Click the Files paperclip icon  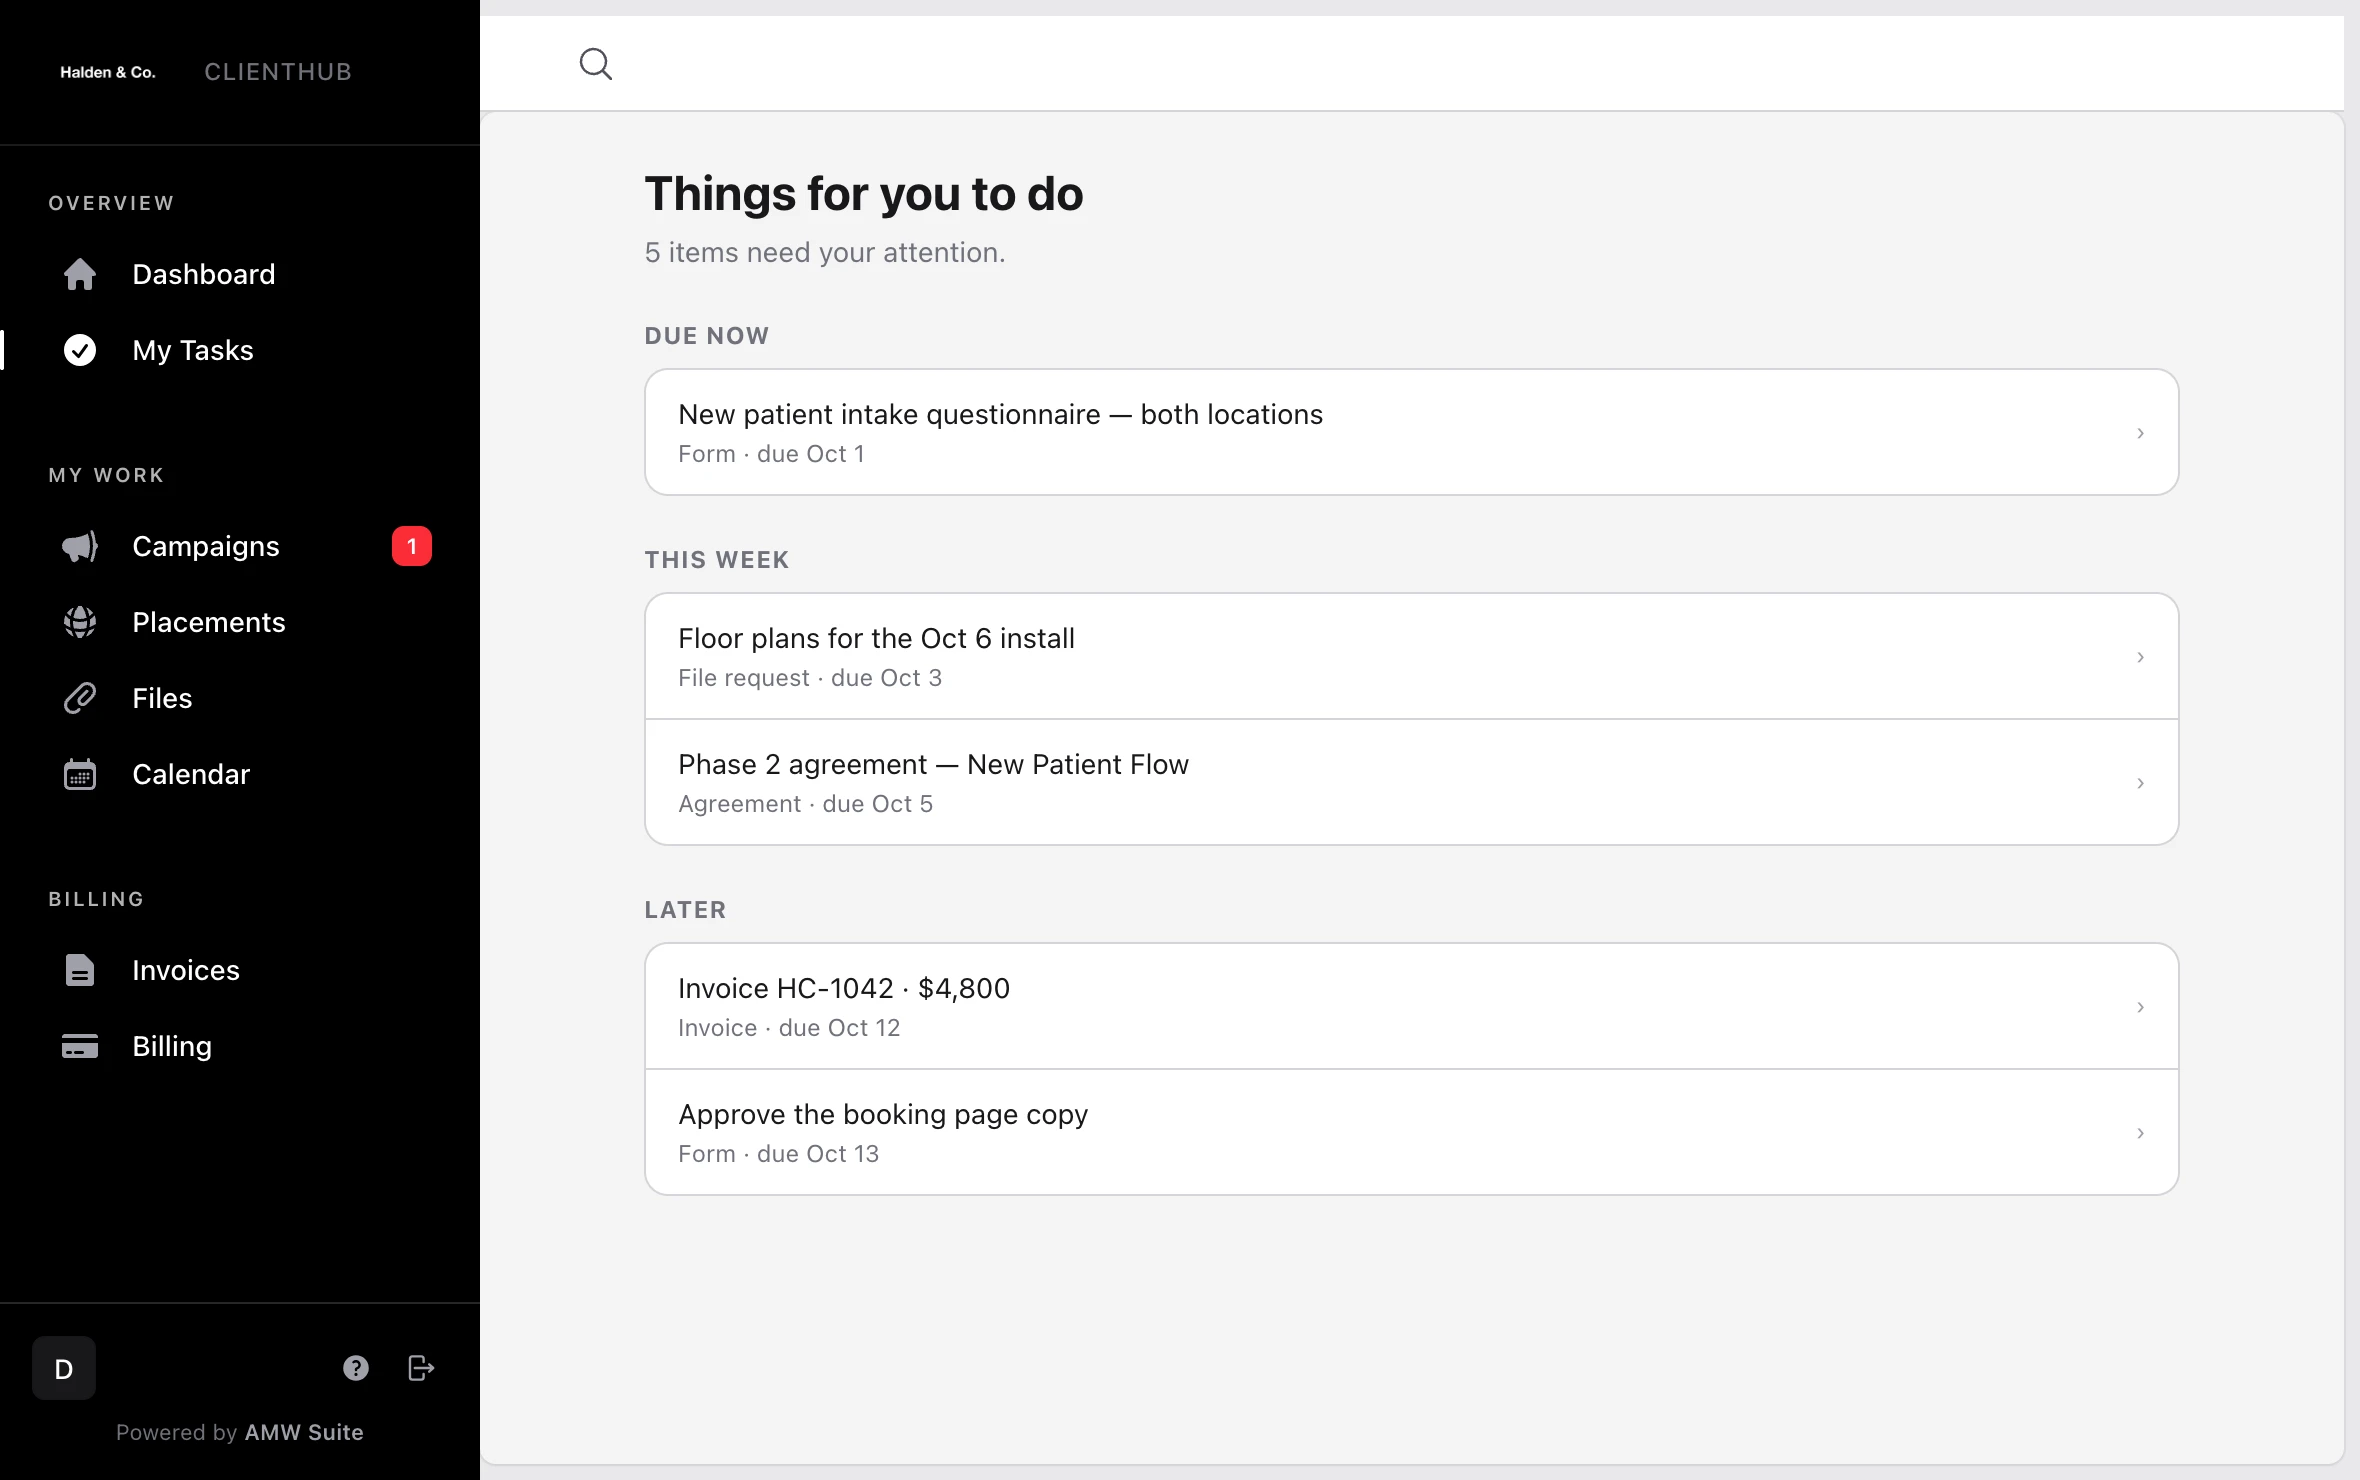[x=80, y=698]
